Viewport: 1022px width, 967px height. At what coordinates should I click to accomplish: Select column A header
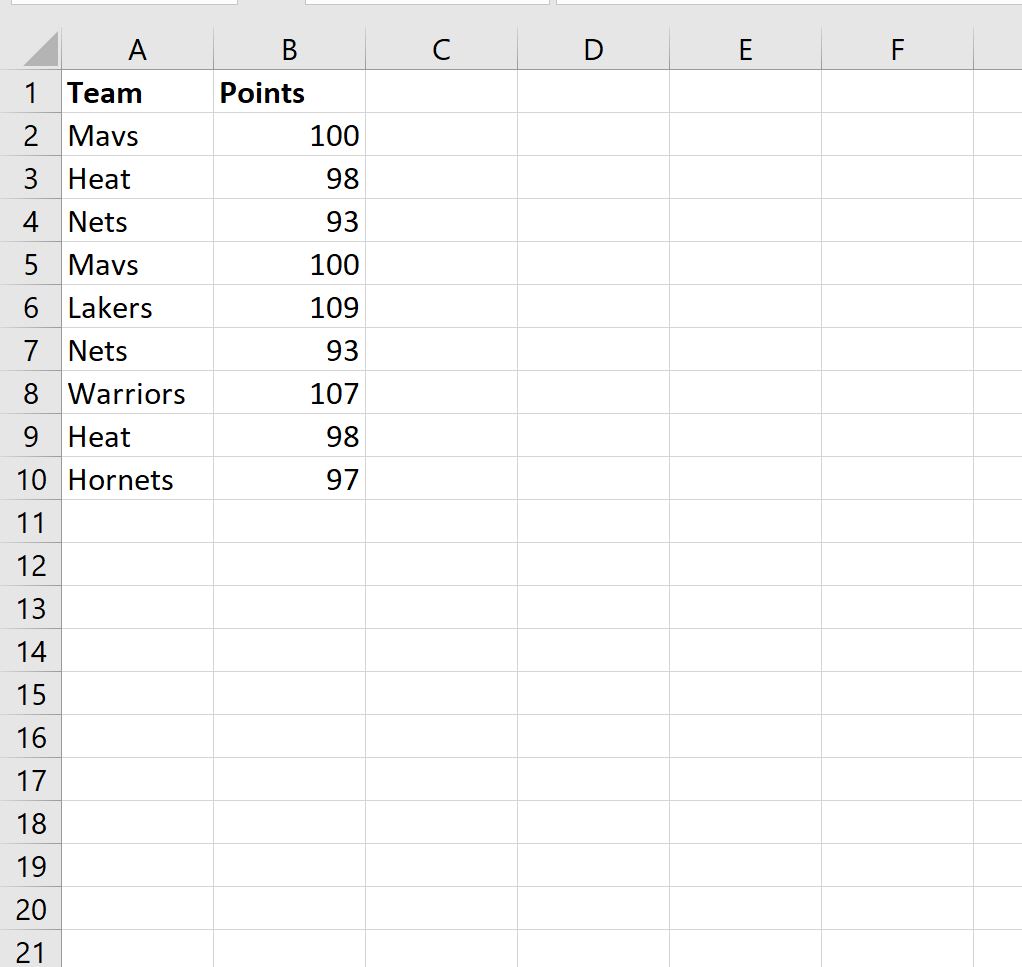coord(137,49)
